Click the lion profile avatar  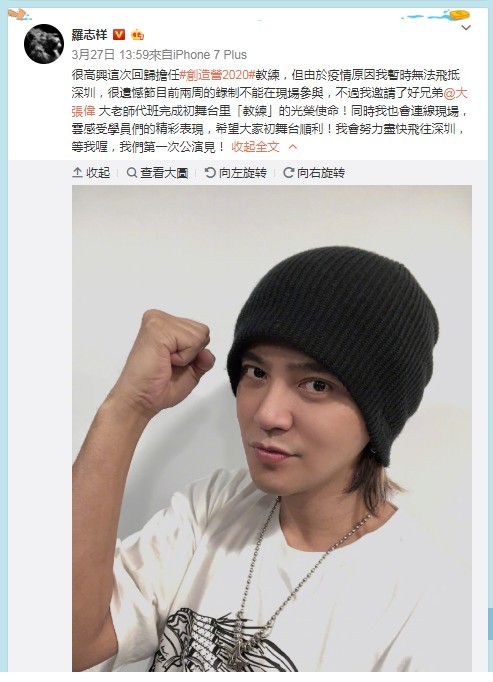pos(44,44)
